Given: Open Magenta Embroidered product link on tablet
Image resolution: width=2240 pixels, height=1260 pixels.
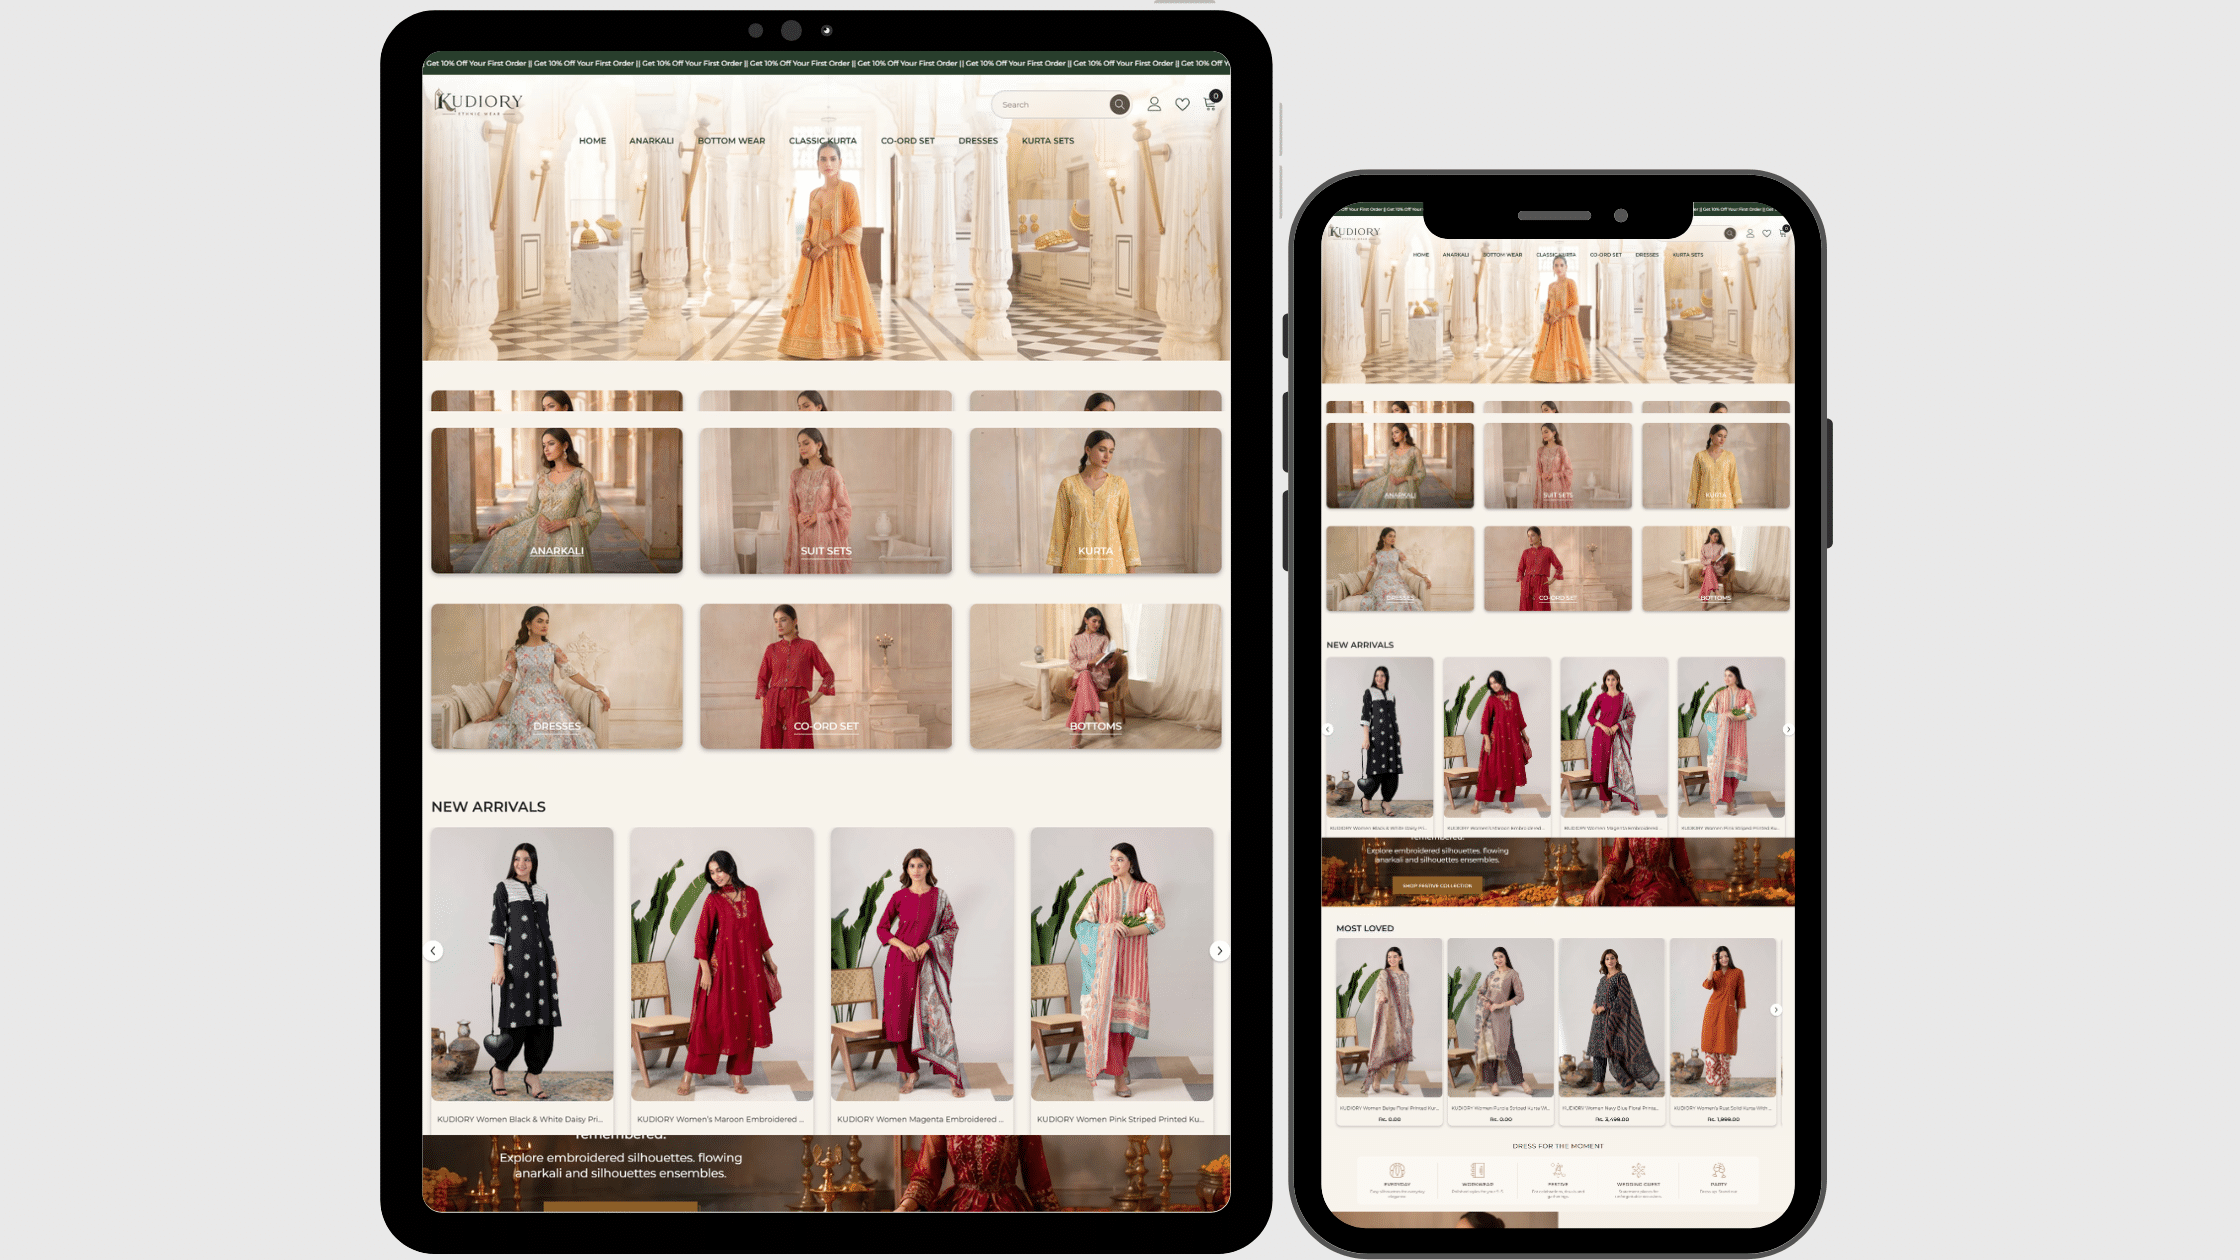Looking at the screenshot, I should (919, 1119).
